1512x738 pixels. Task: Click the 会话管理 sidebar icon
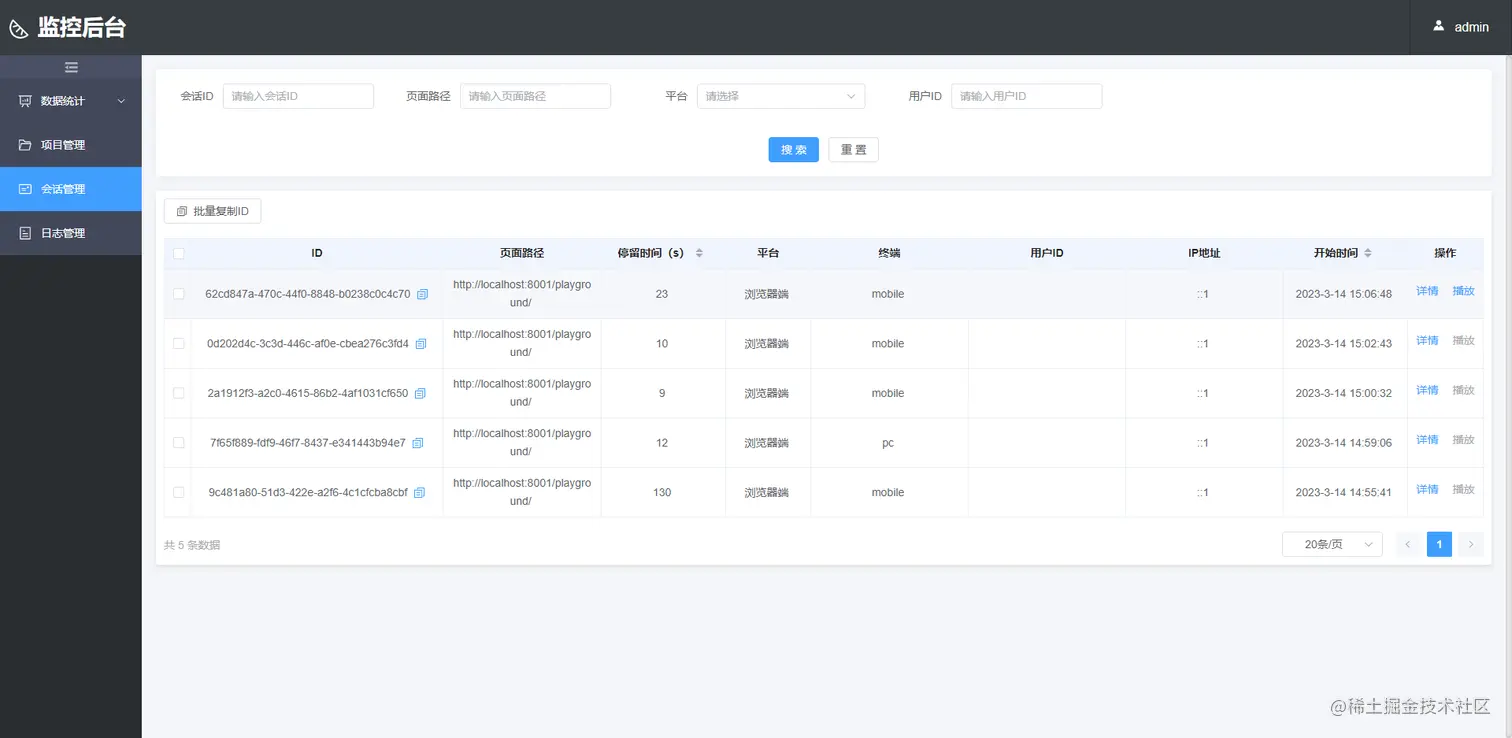point(25,189)
